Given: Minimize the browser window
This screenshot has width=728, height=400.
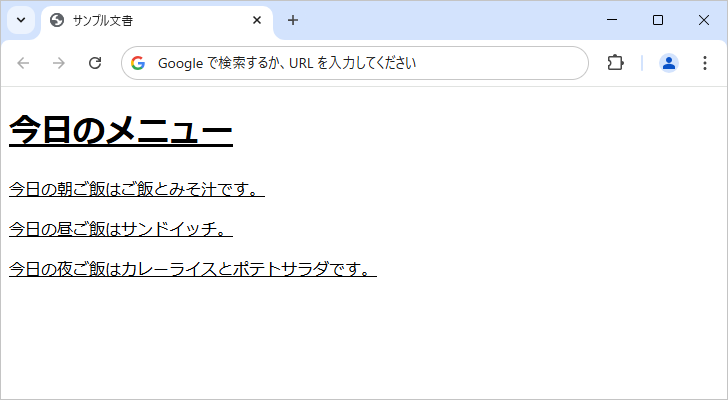Looking at the screenshot, I should pyautogui.click(x=611, y=20).
